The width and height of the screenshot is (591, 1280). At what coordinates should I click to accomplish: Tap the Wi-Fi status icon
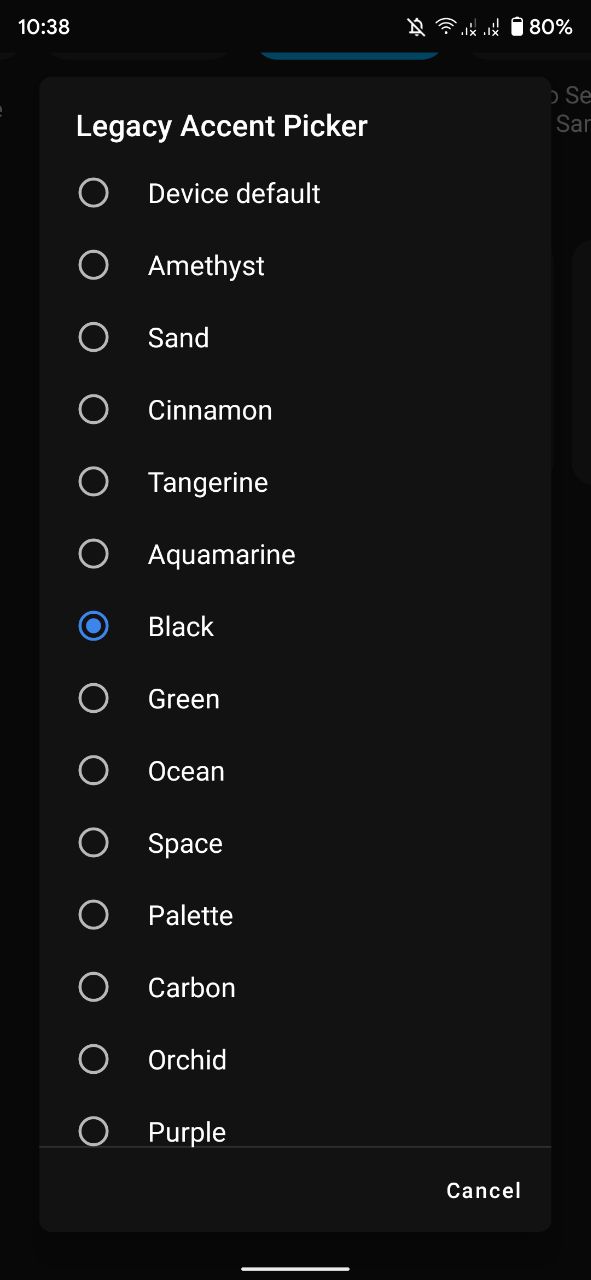pyautogui.click(x=446, y=27)
